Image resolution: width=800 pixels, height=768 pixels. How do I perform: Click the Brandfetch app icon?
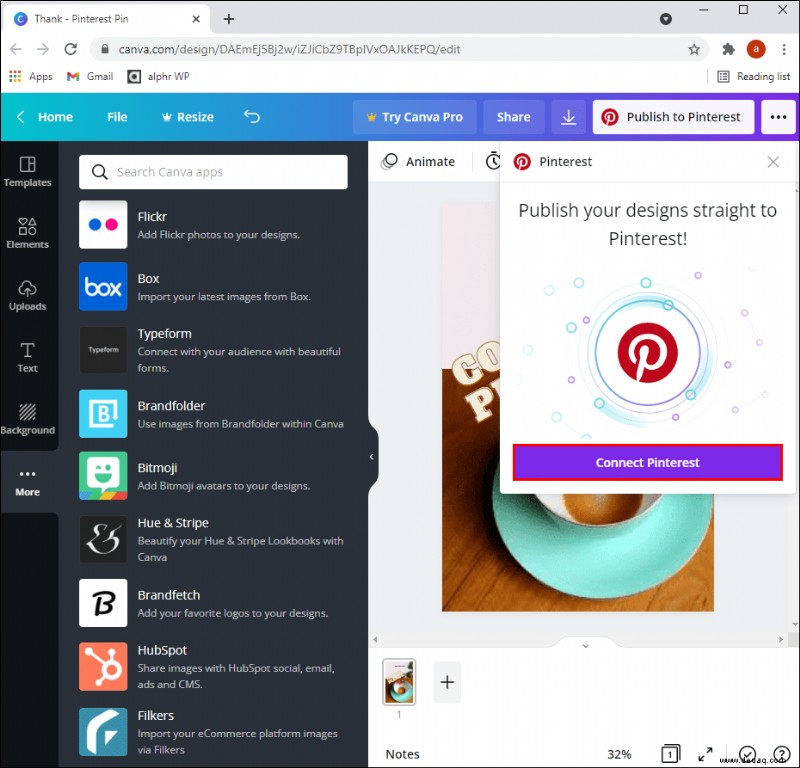(103, 603)
